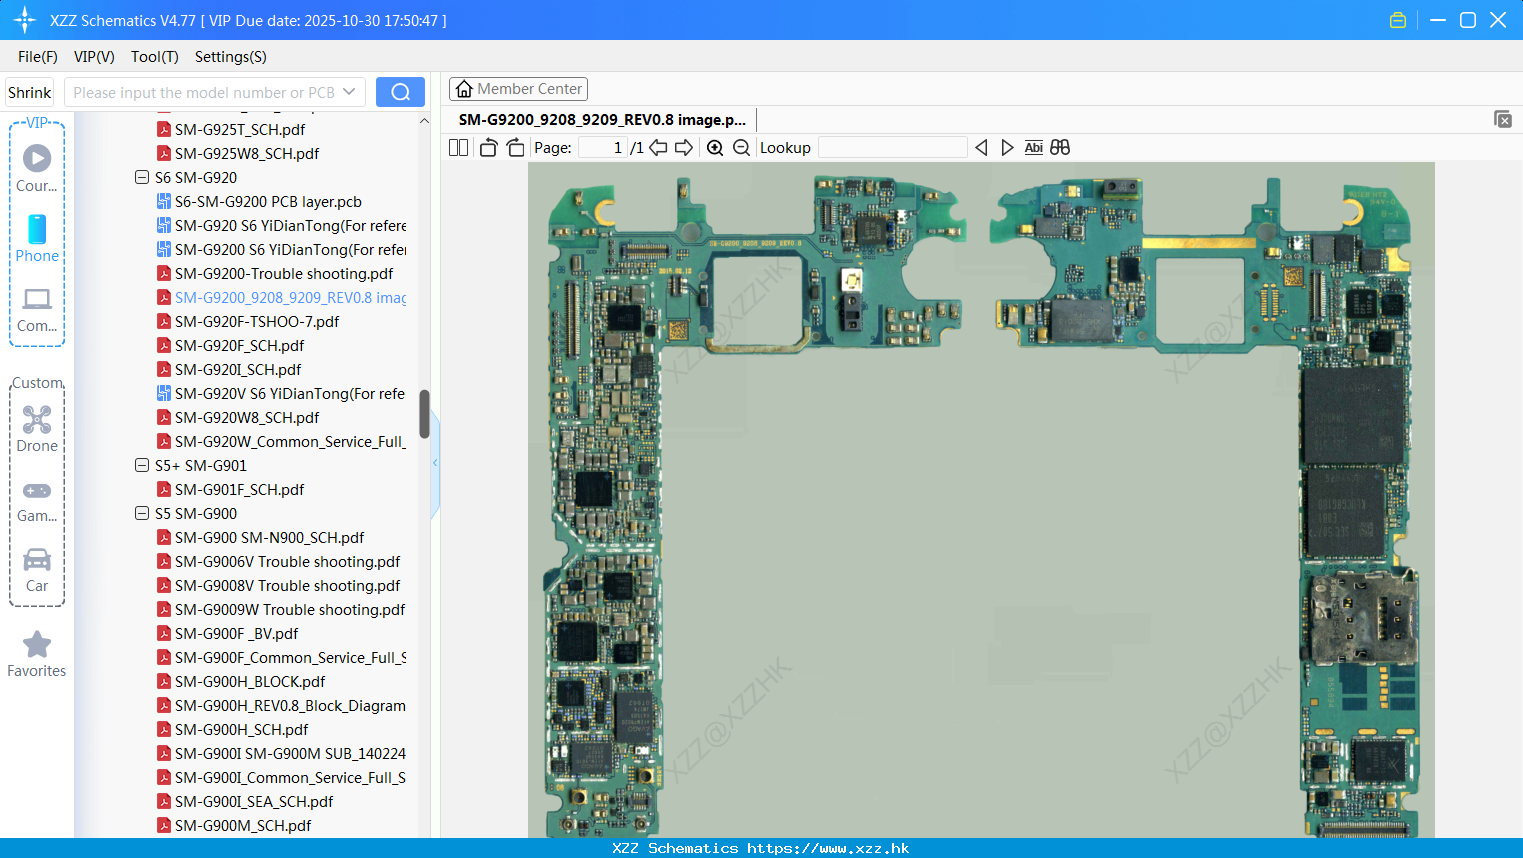Rotate page counterclockwise
1523x858 pixels.
(488, 148)
